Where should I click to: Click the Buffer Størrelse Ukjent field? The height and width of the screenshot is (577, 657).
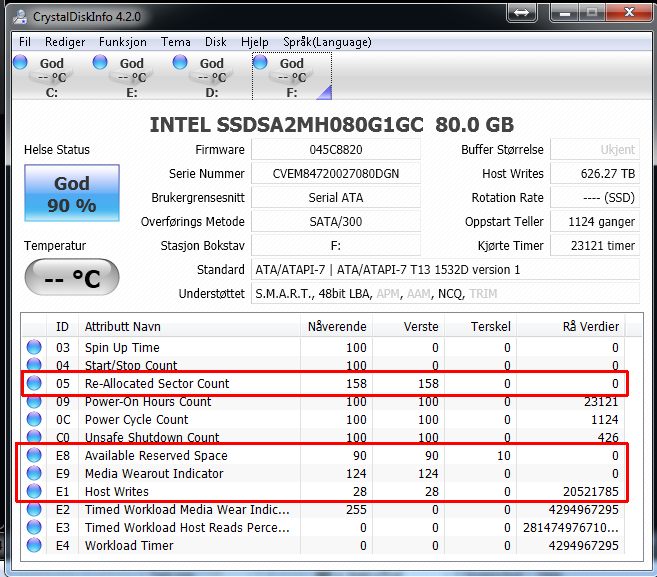click(595, 150)
